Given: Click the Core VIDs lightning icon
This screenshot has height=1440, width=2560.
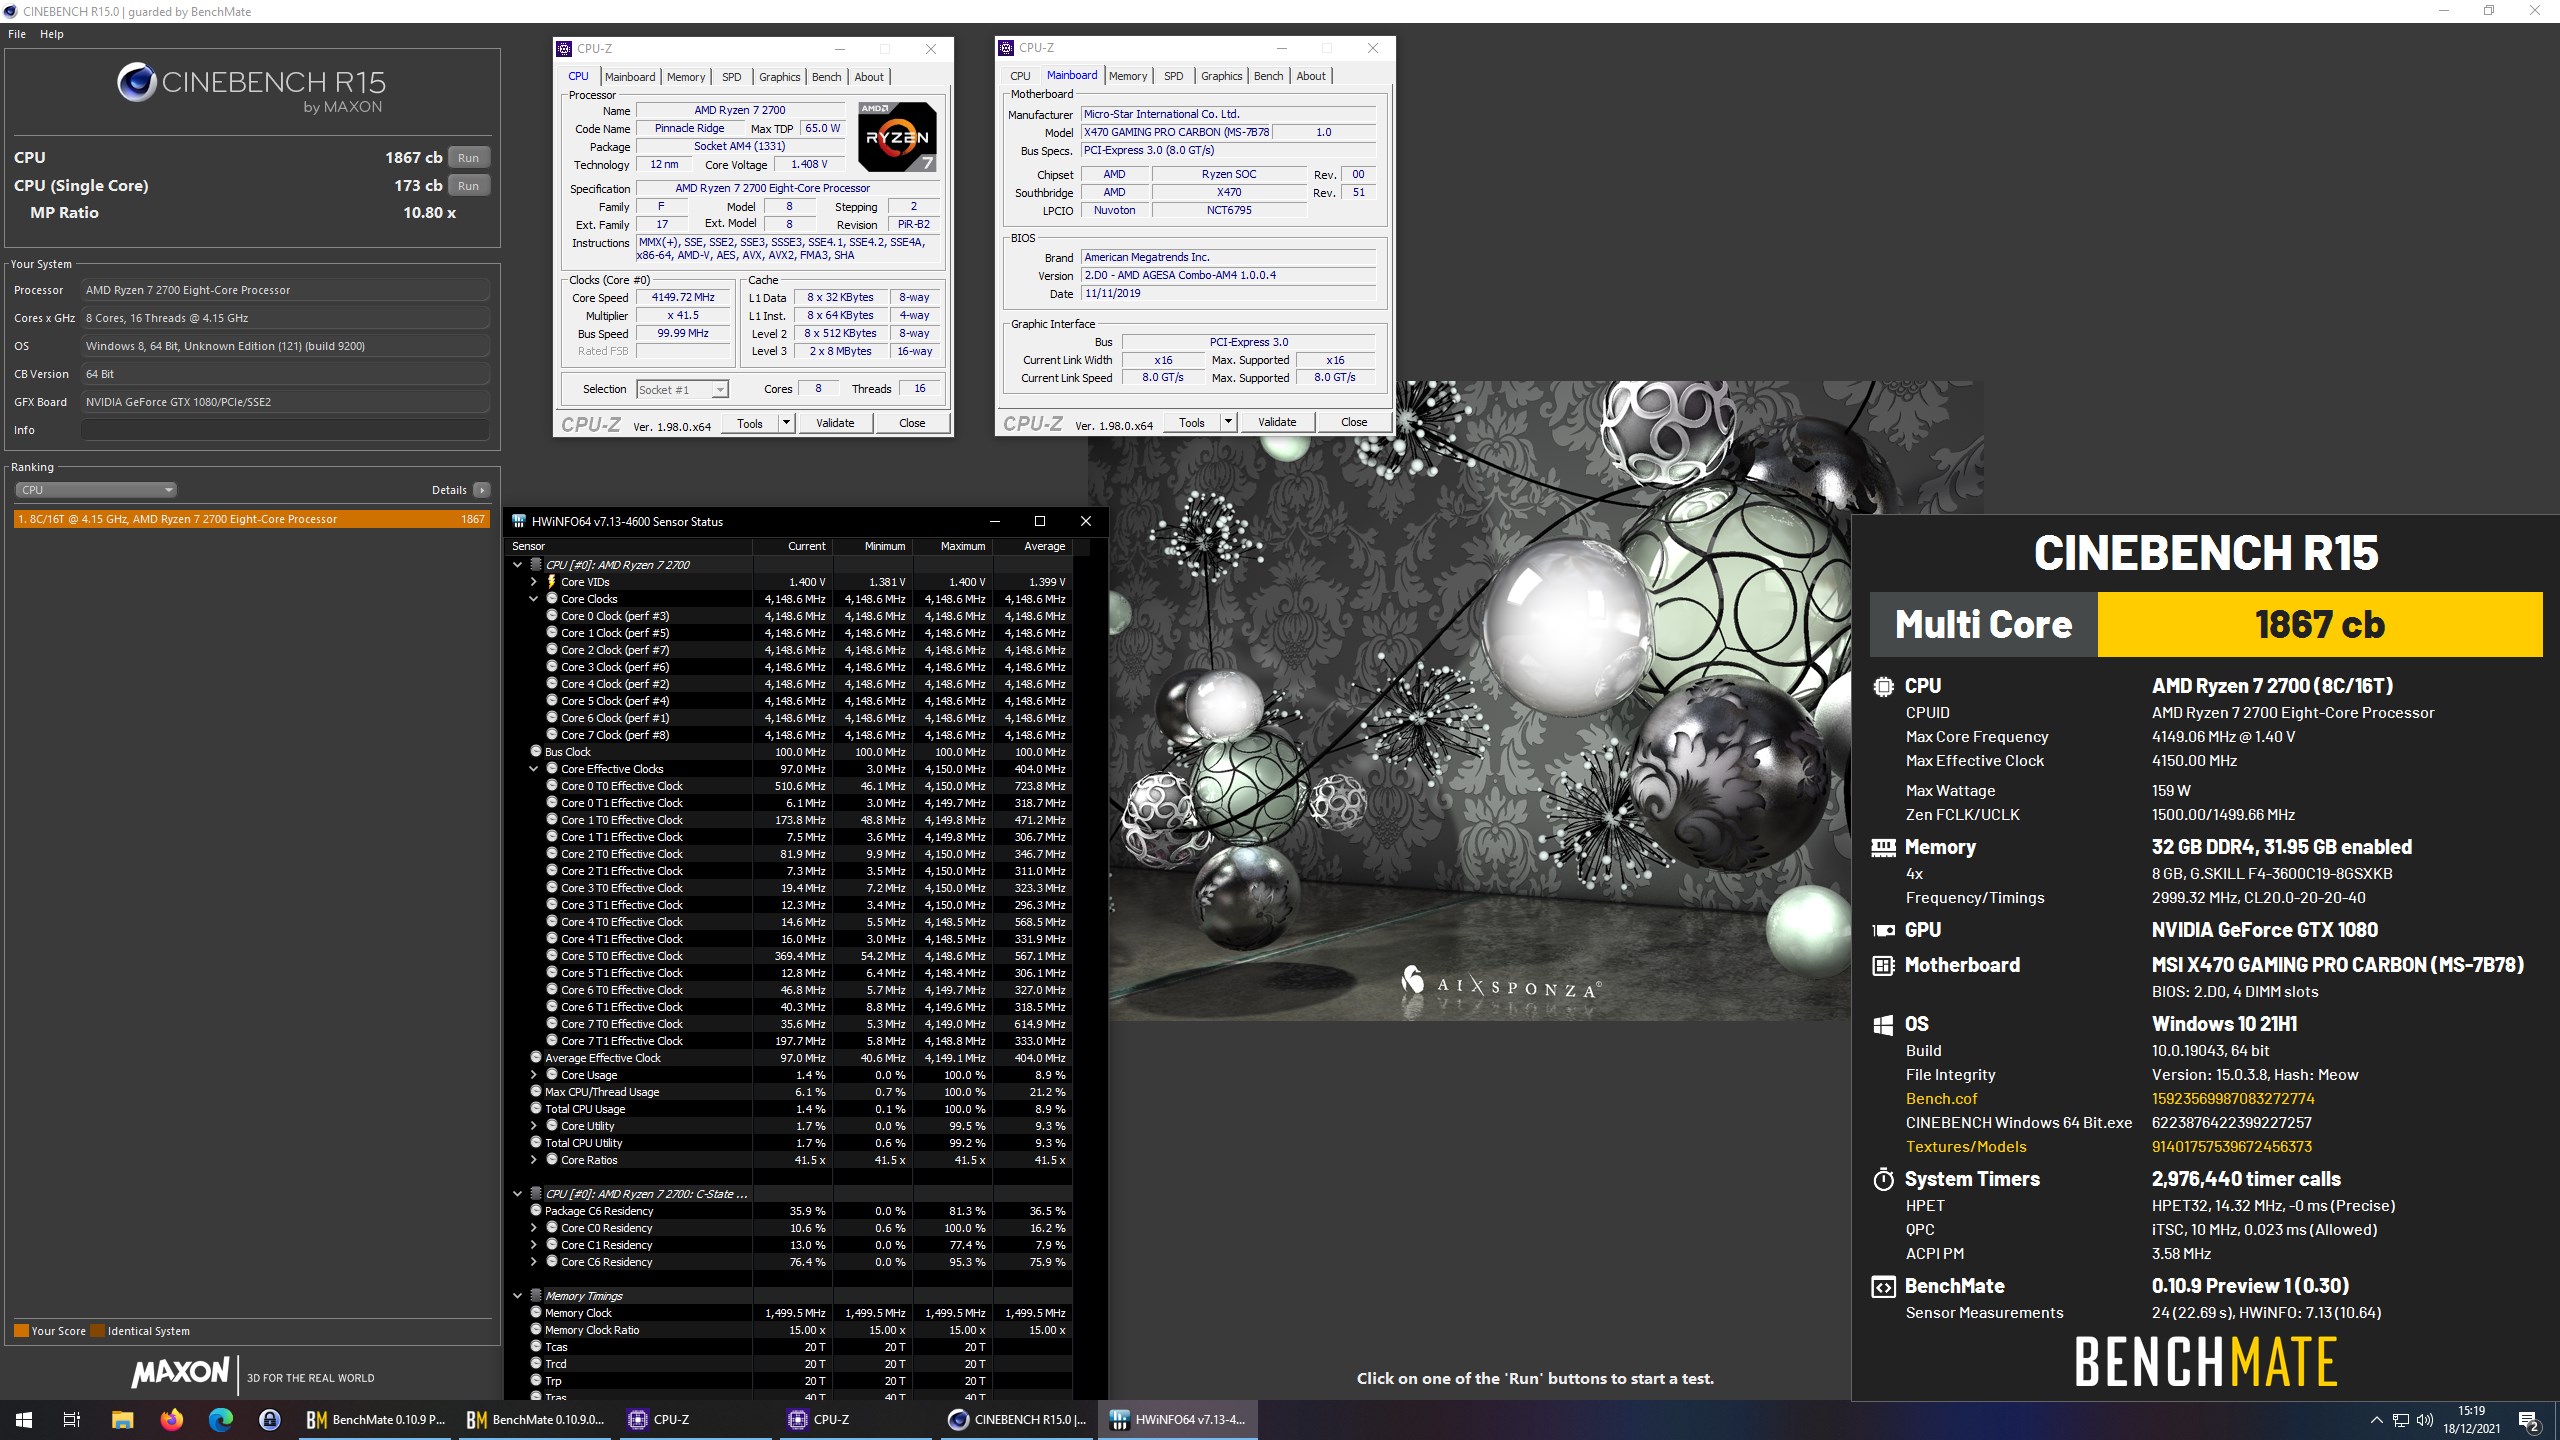Looking at the screenshot, I should coord(552,582).
